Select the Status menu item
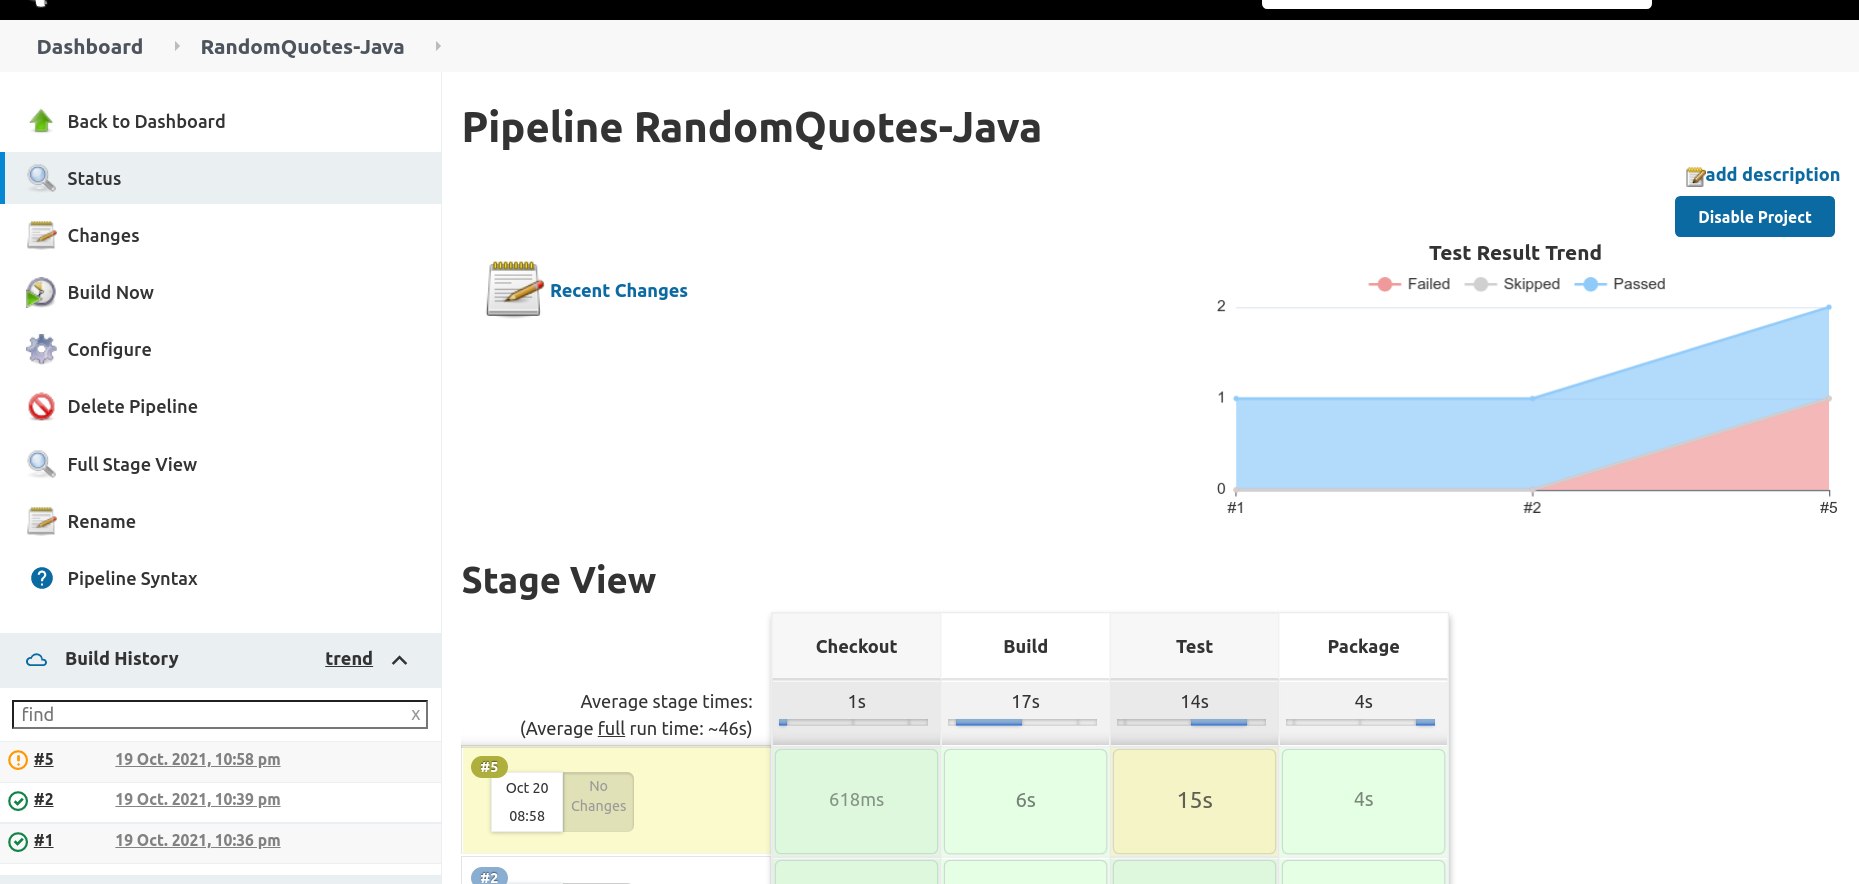The image size is (1859, 884). click(x=222, y=178)
